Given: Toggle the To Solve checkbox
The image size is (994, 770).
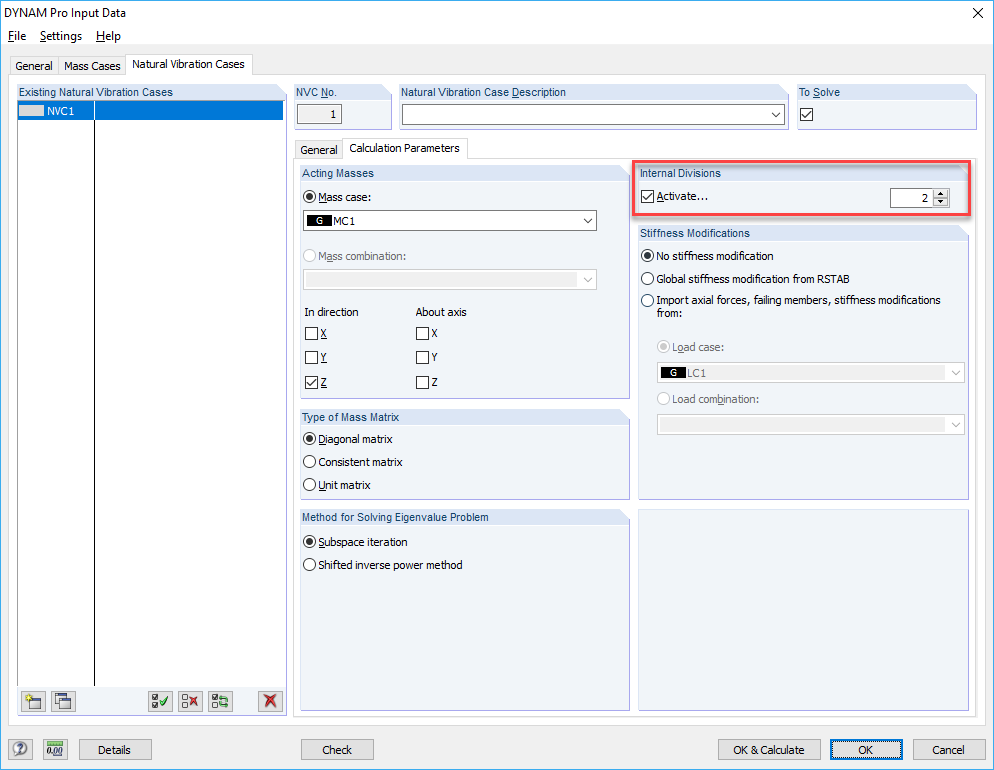Looking at the screenshot, I should pos(806,115).
